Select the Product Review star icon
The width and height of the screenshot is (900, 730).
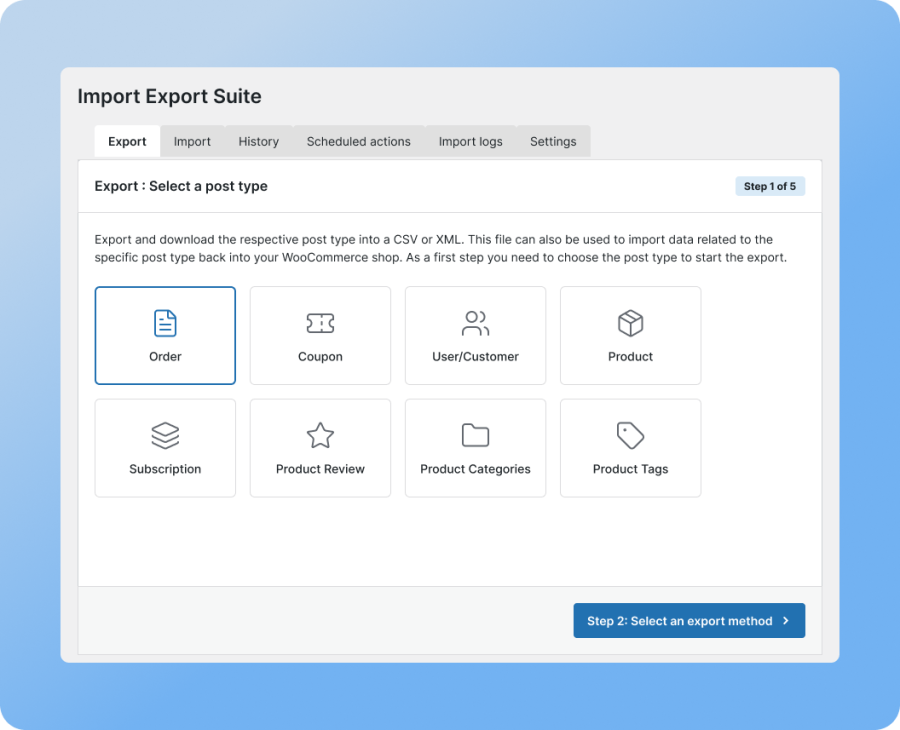320,436
